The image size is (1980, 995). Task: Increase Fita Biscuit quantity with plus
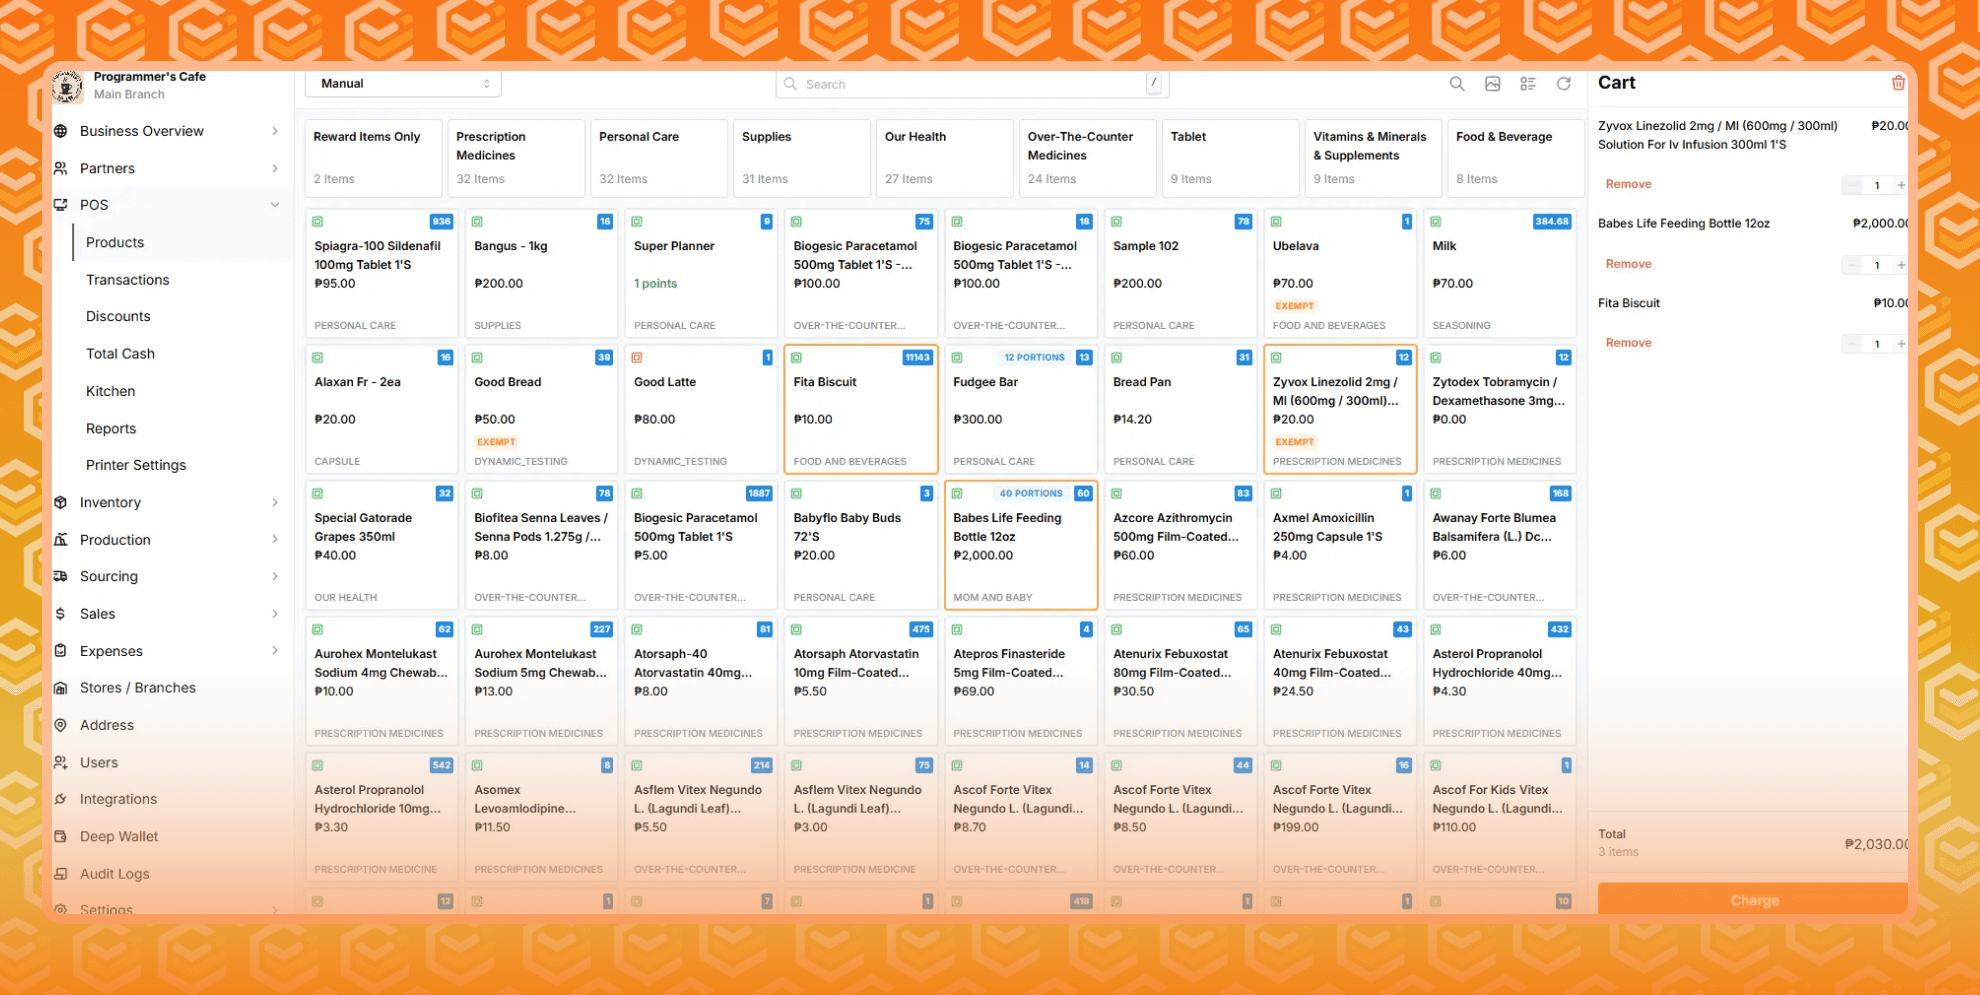click(x=1900, y=344)
